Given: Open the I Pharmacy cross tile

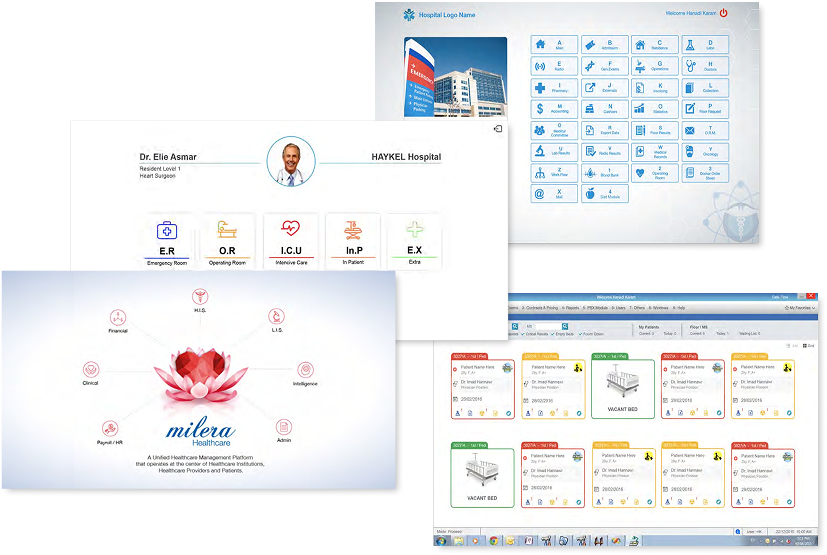Looking at the screenshot, I should pos(554,88).
